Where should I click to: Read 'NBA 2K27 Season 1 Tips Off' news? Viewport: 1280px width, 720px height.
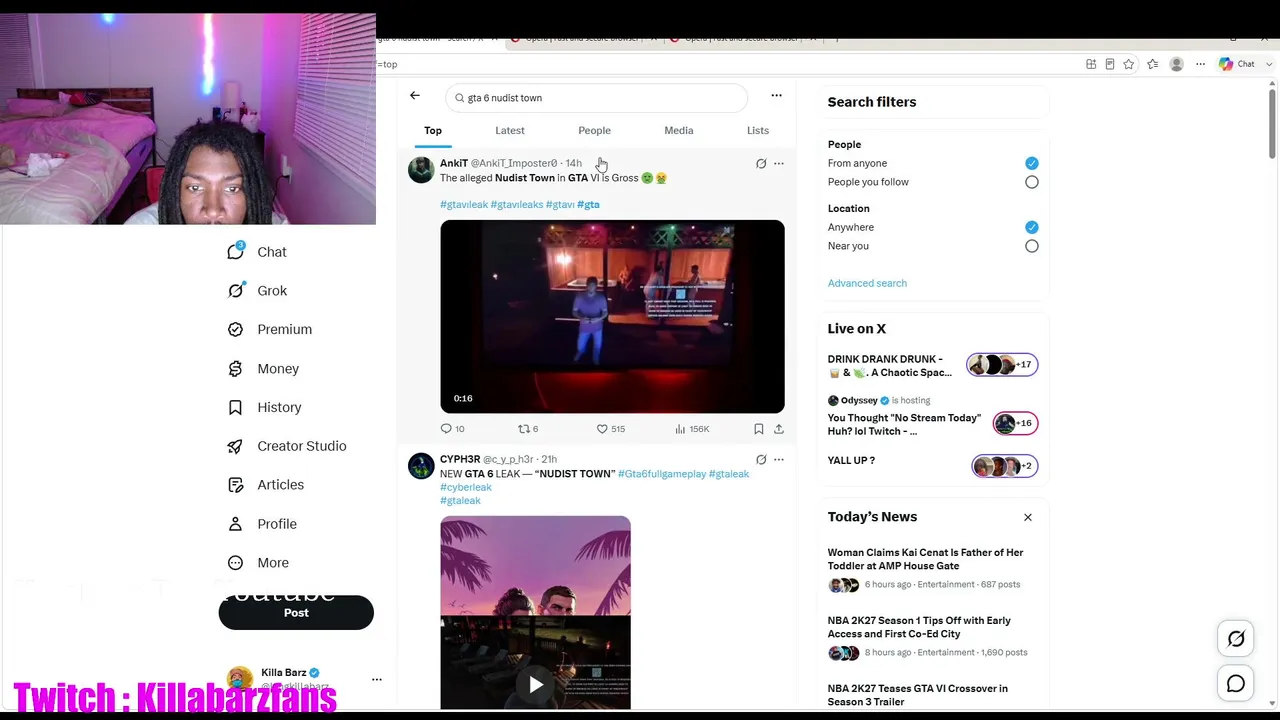click(933, 636)
